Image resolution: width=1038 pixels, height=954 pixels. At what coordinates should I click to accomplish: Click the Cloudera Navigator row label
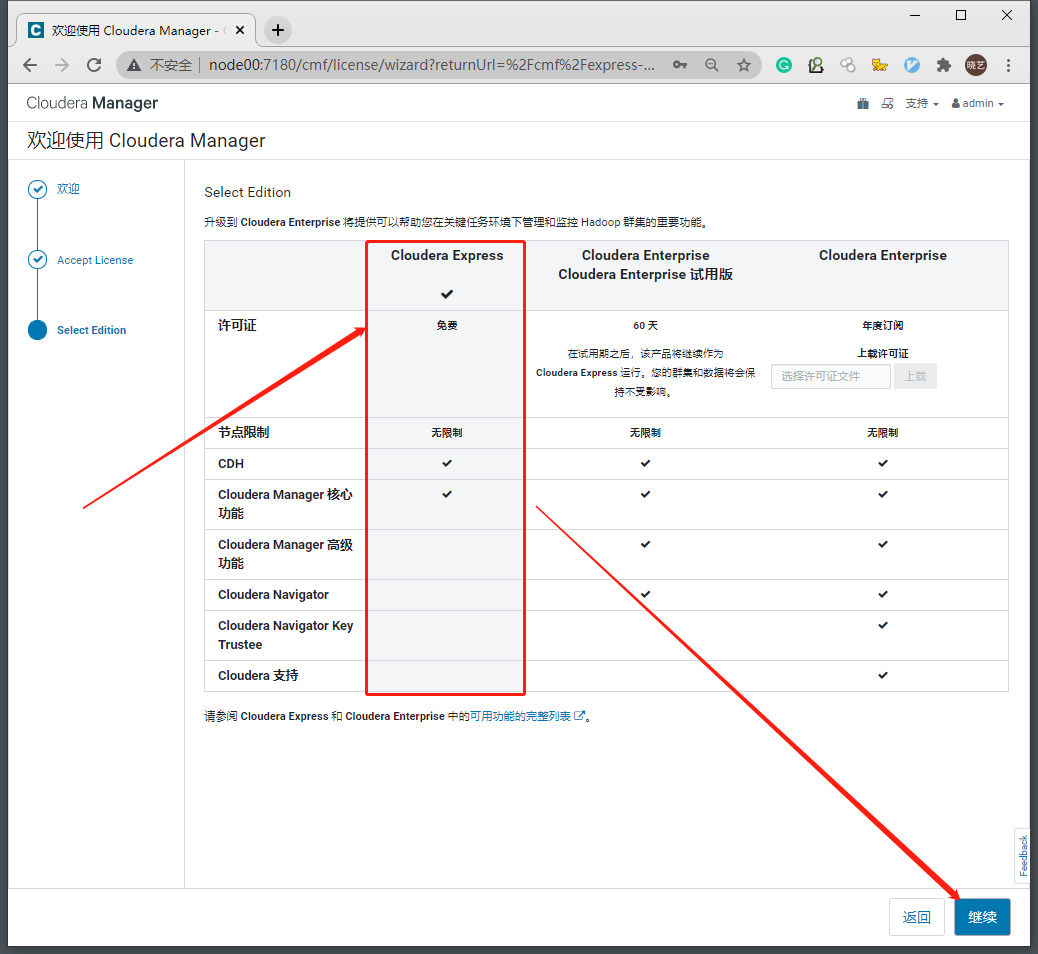(273, 595)
